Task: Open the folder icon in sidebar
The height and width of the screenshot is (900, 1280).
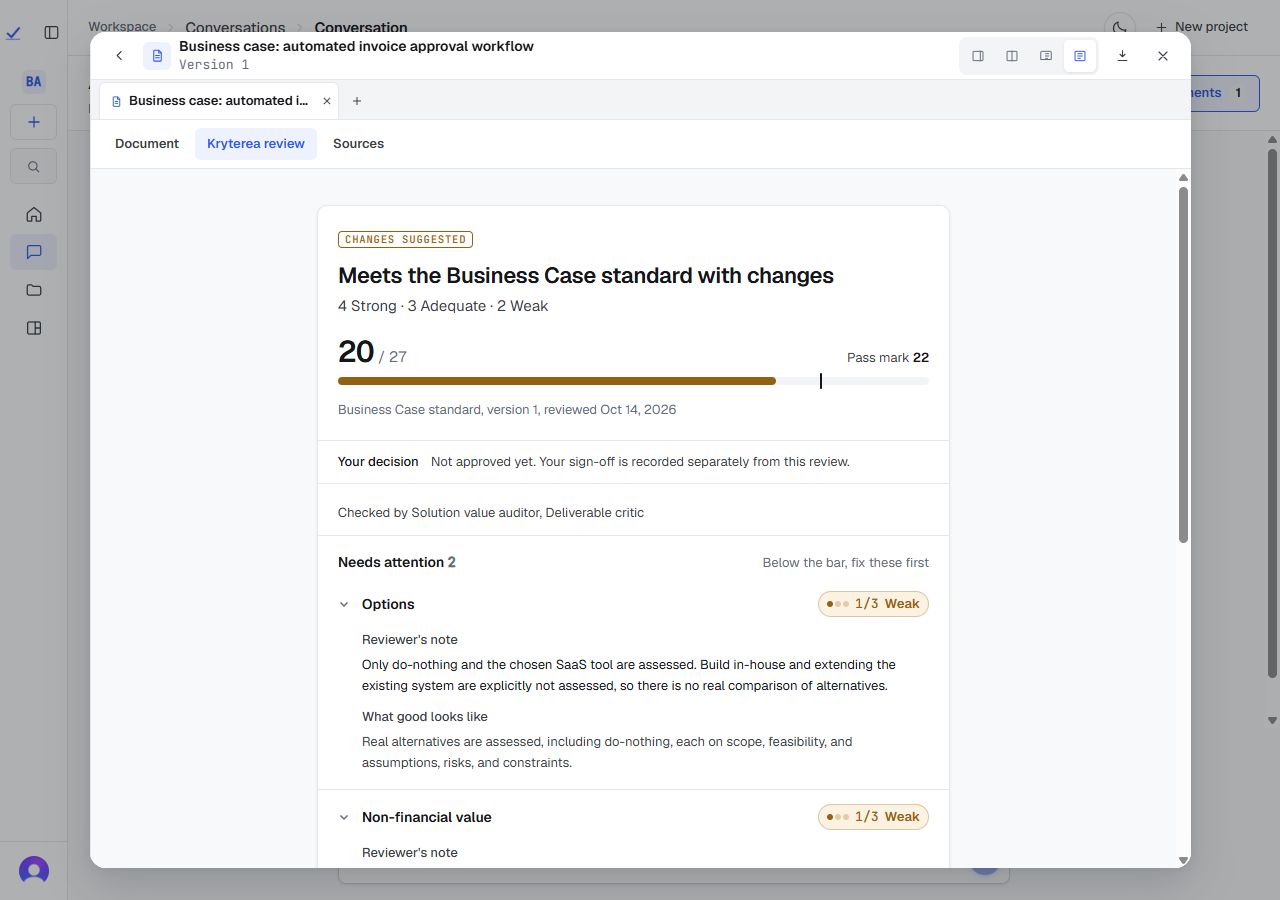Action: coord(33,290)
